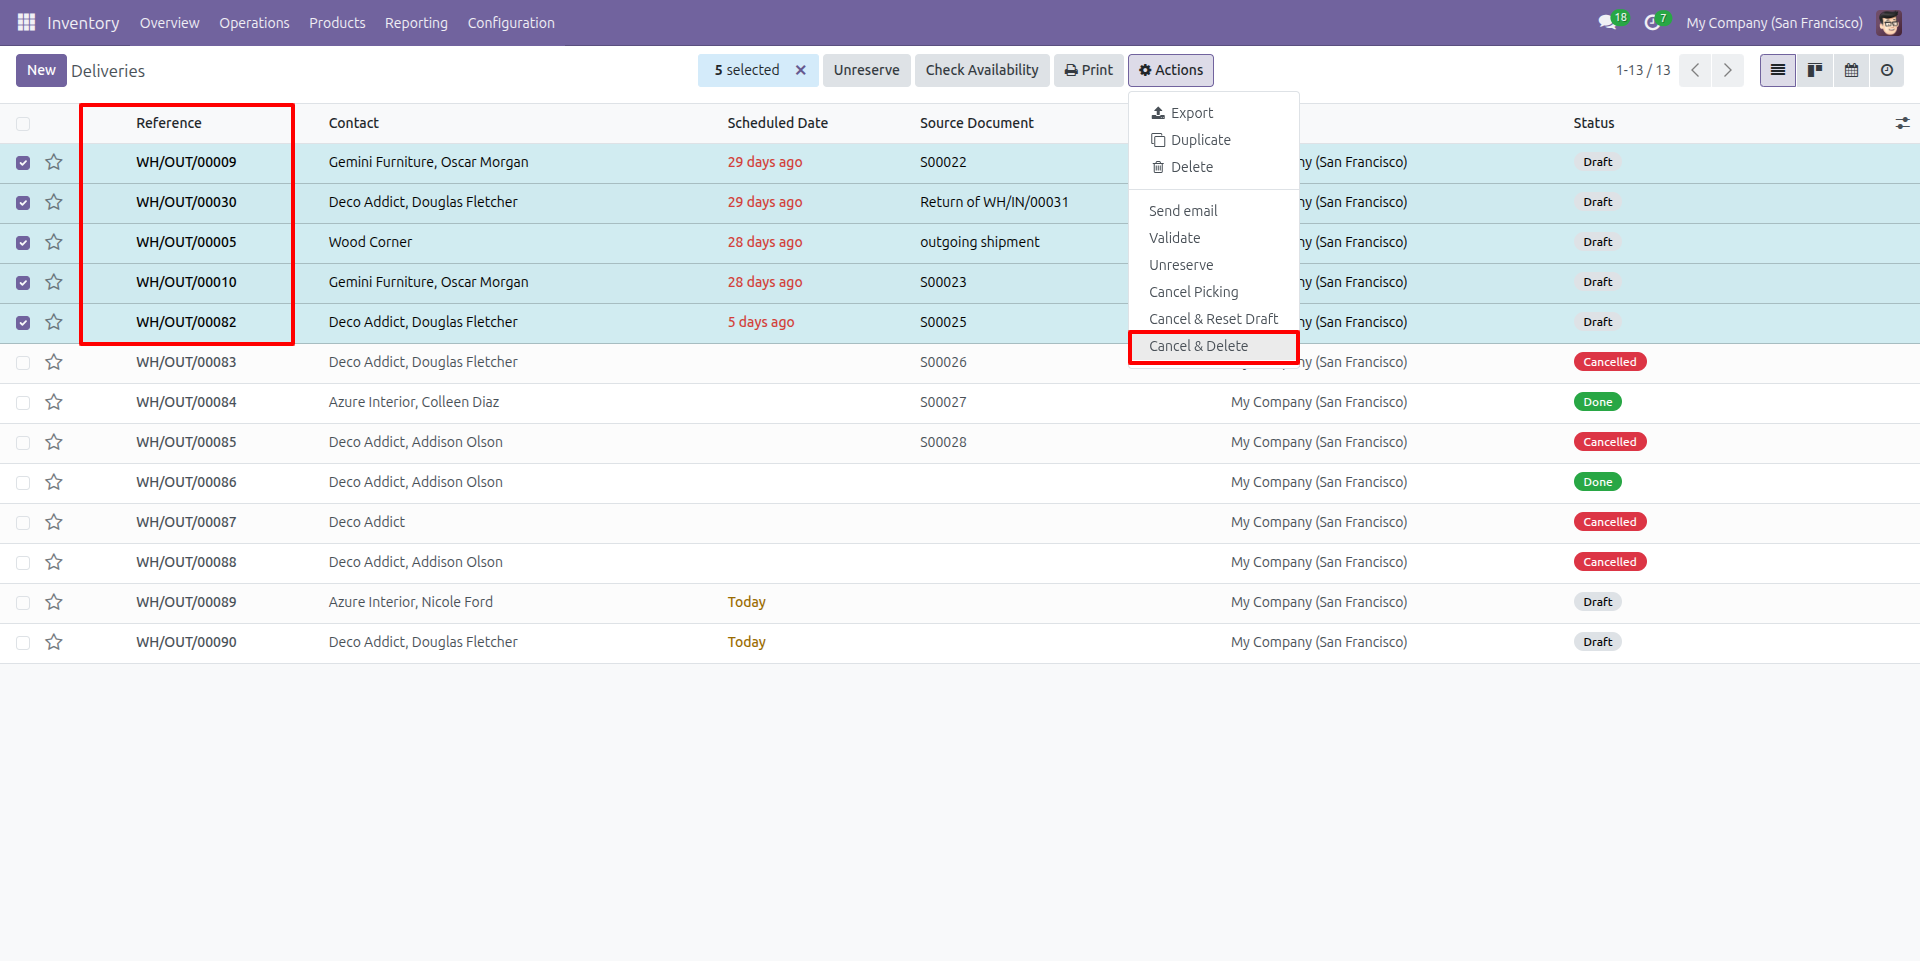Click the Unreserve toolbar button
This screenshot has height=961, width=1920.
click(866, 70)
